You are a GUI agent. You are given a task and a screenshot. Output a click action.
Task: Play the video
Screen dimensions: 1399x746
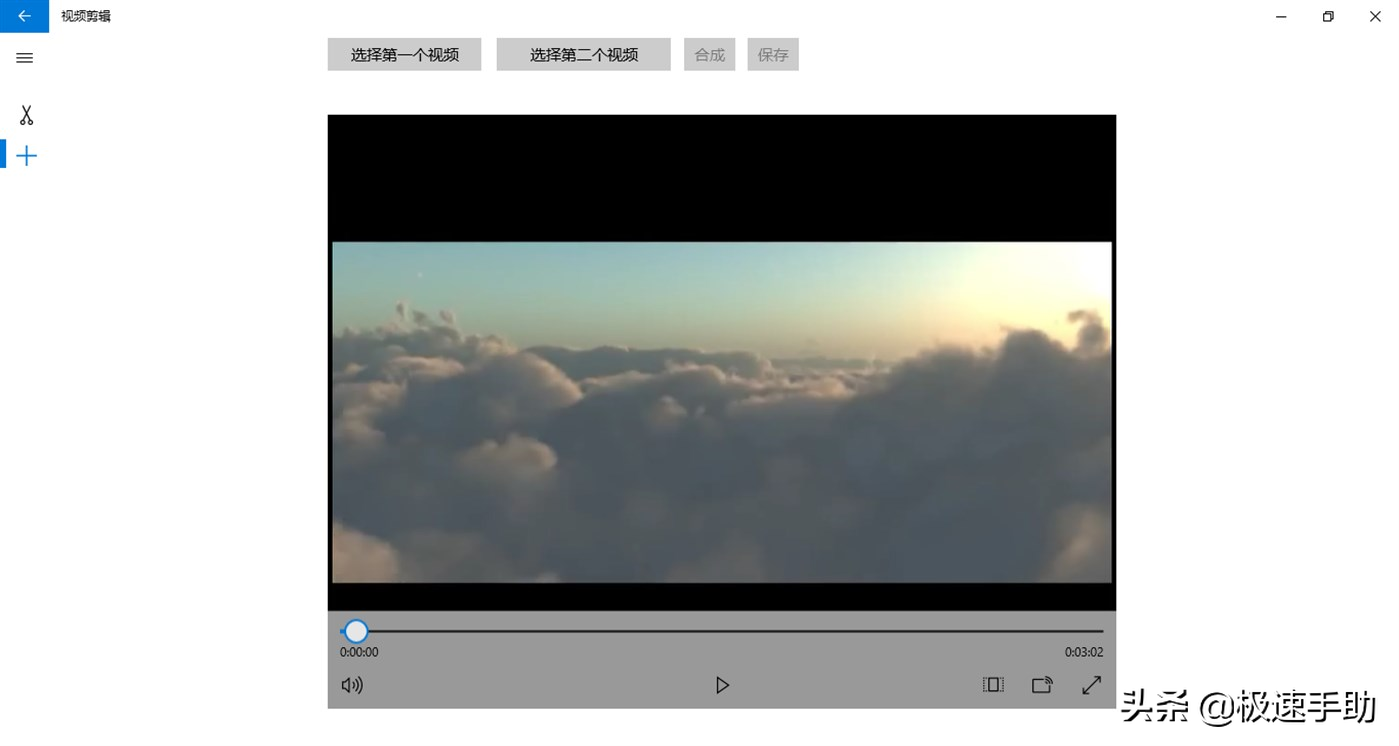tap(722, 685)
